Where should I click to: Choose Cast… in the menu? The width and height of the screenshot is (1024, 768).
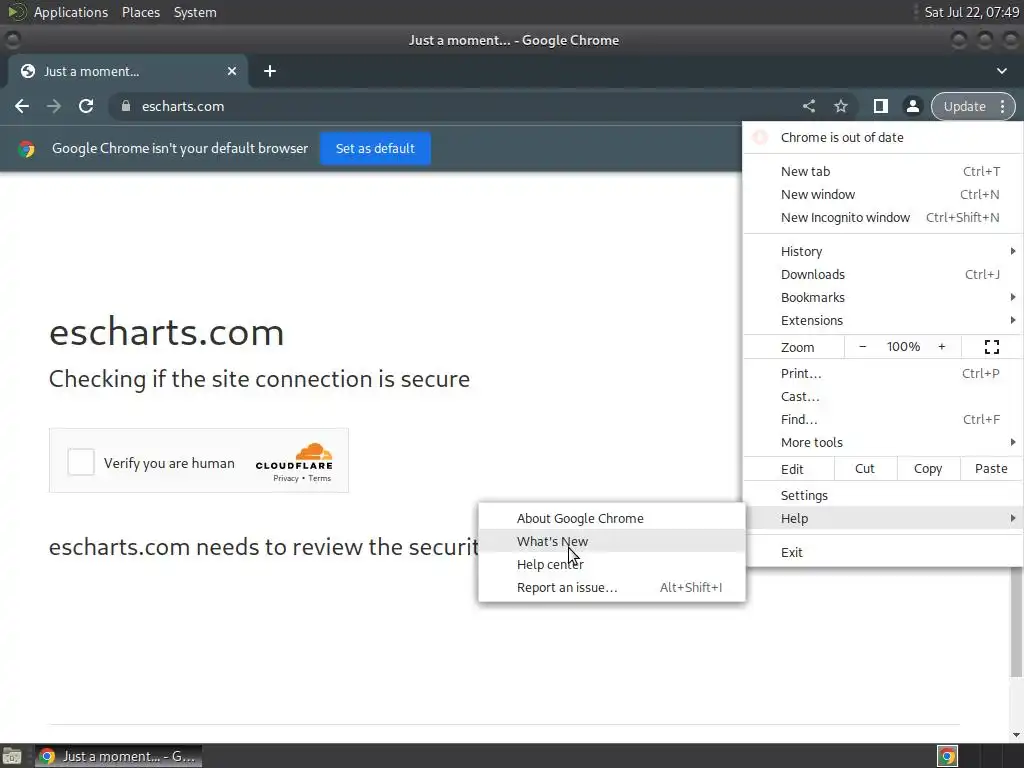pos(883,396)
